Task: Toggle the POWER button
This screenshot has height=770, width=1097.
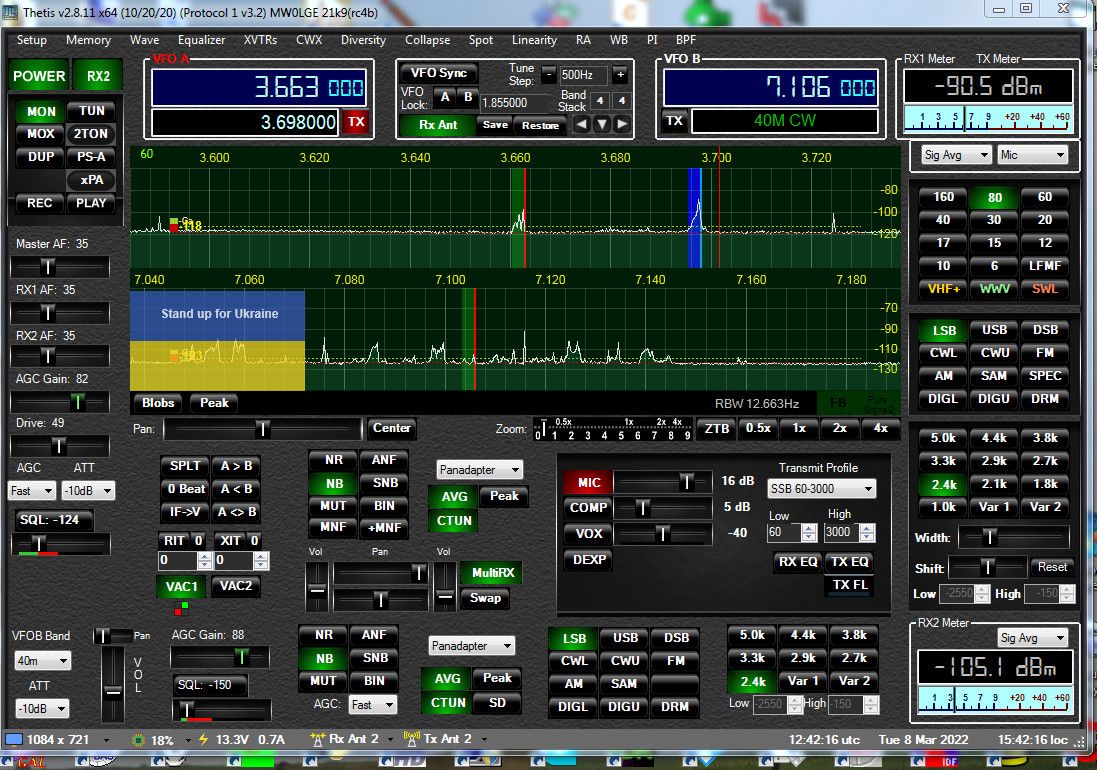Action: click(39, 76)
